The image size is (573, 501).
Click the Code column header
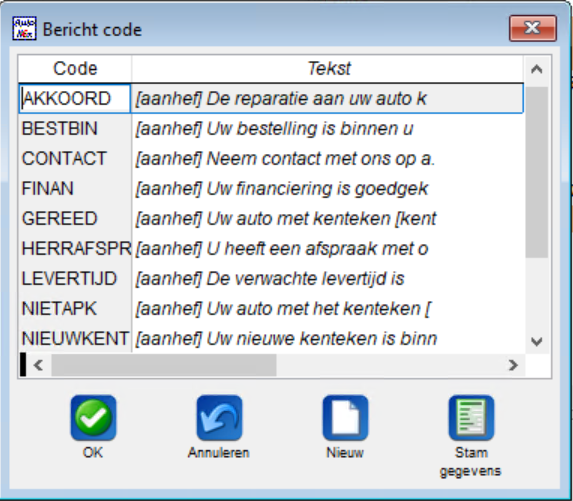click(x=75, y=69)
